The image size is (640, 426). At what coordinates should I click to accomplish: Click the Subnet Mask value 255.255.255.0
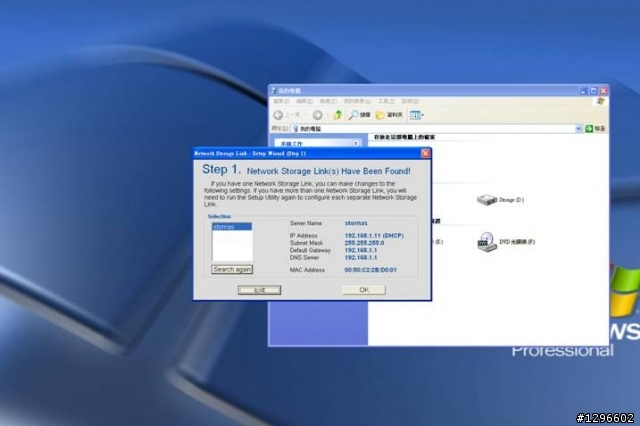coord(364,243)
